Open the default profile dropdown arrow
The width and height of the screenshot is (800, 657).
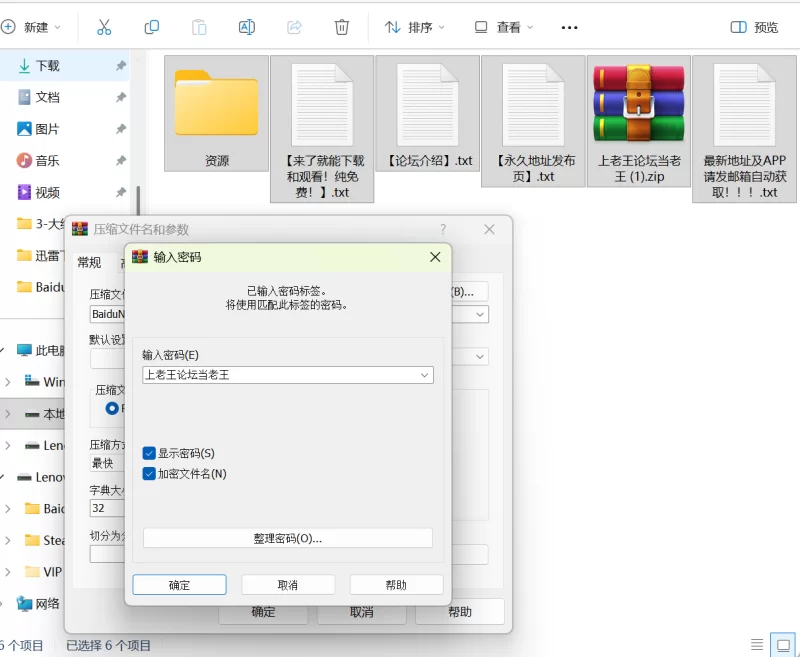tap(480, 357)
